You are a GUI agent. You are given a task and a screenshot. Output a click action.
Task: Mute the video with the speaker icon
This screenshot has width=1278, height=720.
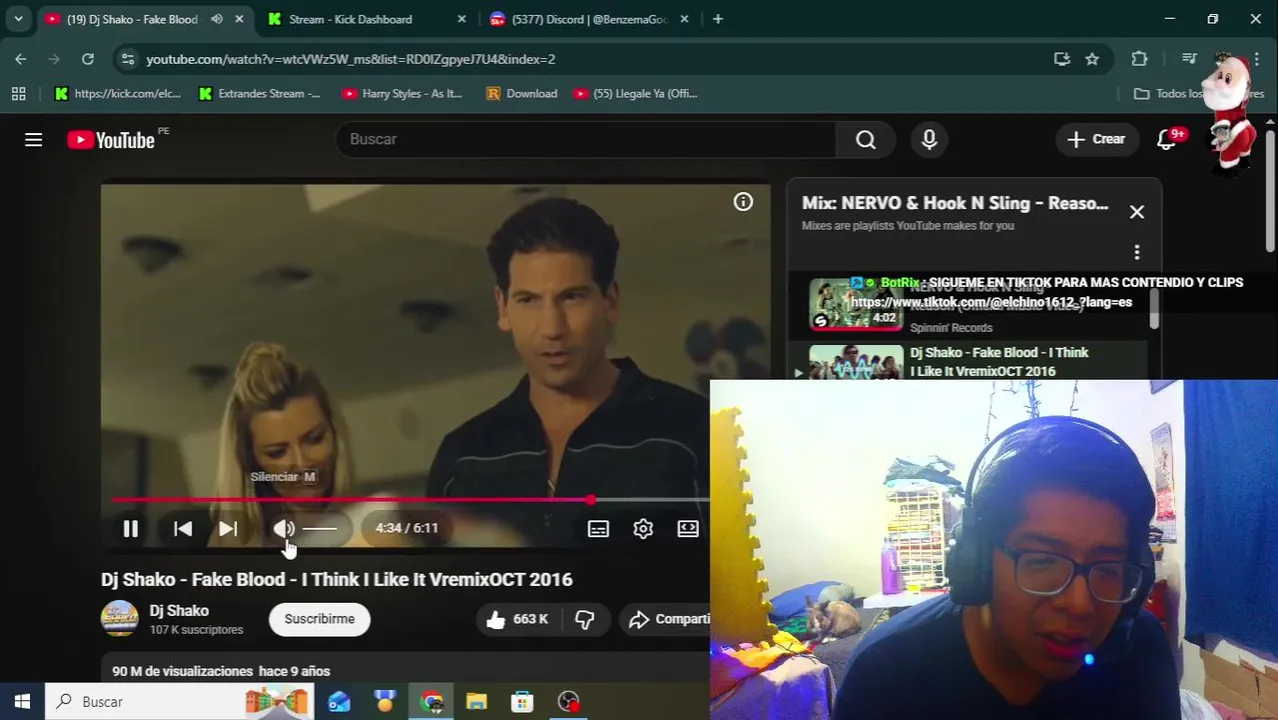tap(284, 529)
